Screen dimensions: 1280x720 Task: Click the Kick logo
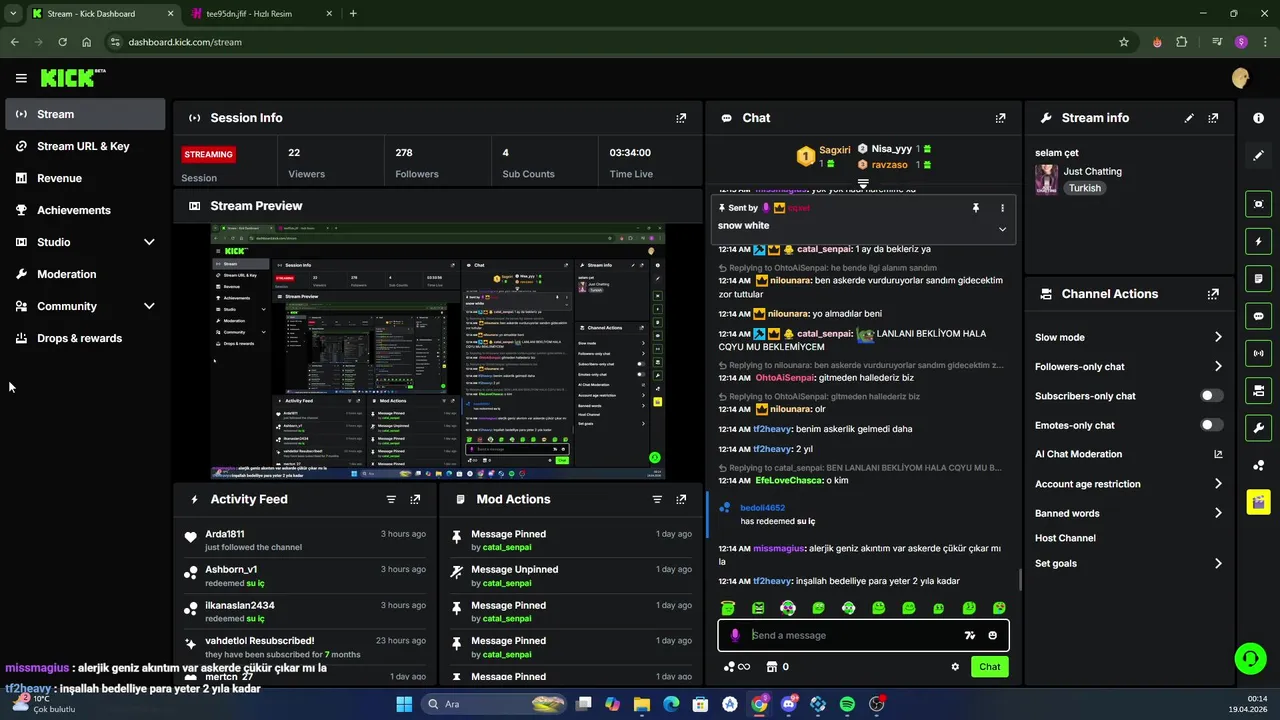[73, 78]
